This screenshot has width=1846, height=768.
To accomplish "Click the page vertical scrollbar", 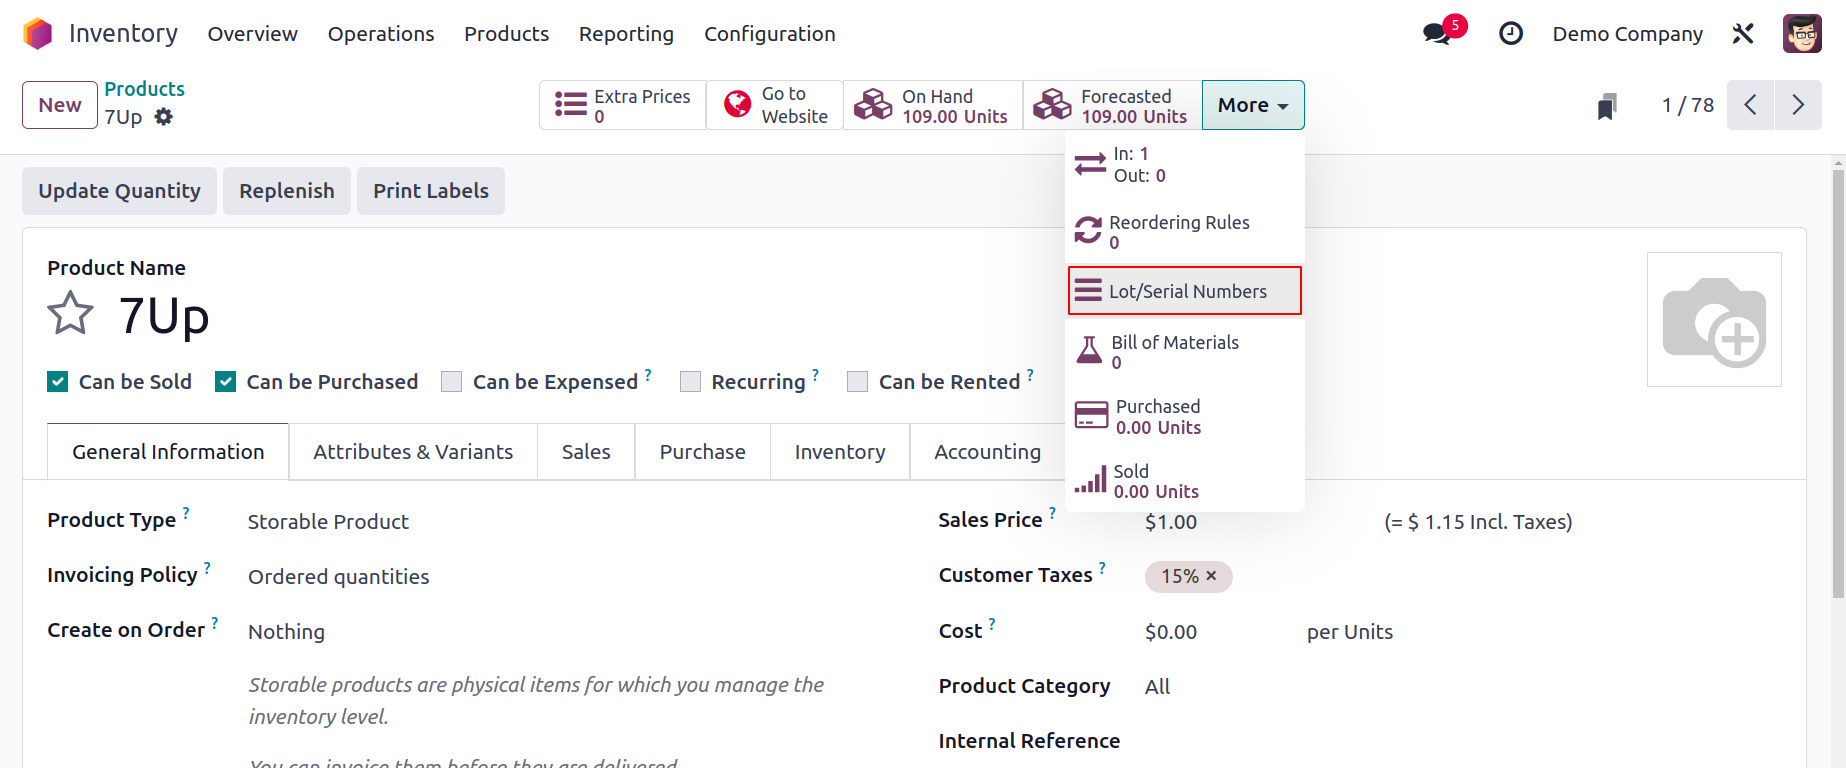I will pos(1838,384).
